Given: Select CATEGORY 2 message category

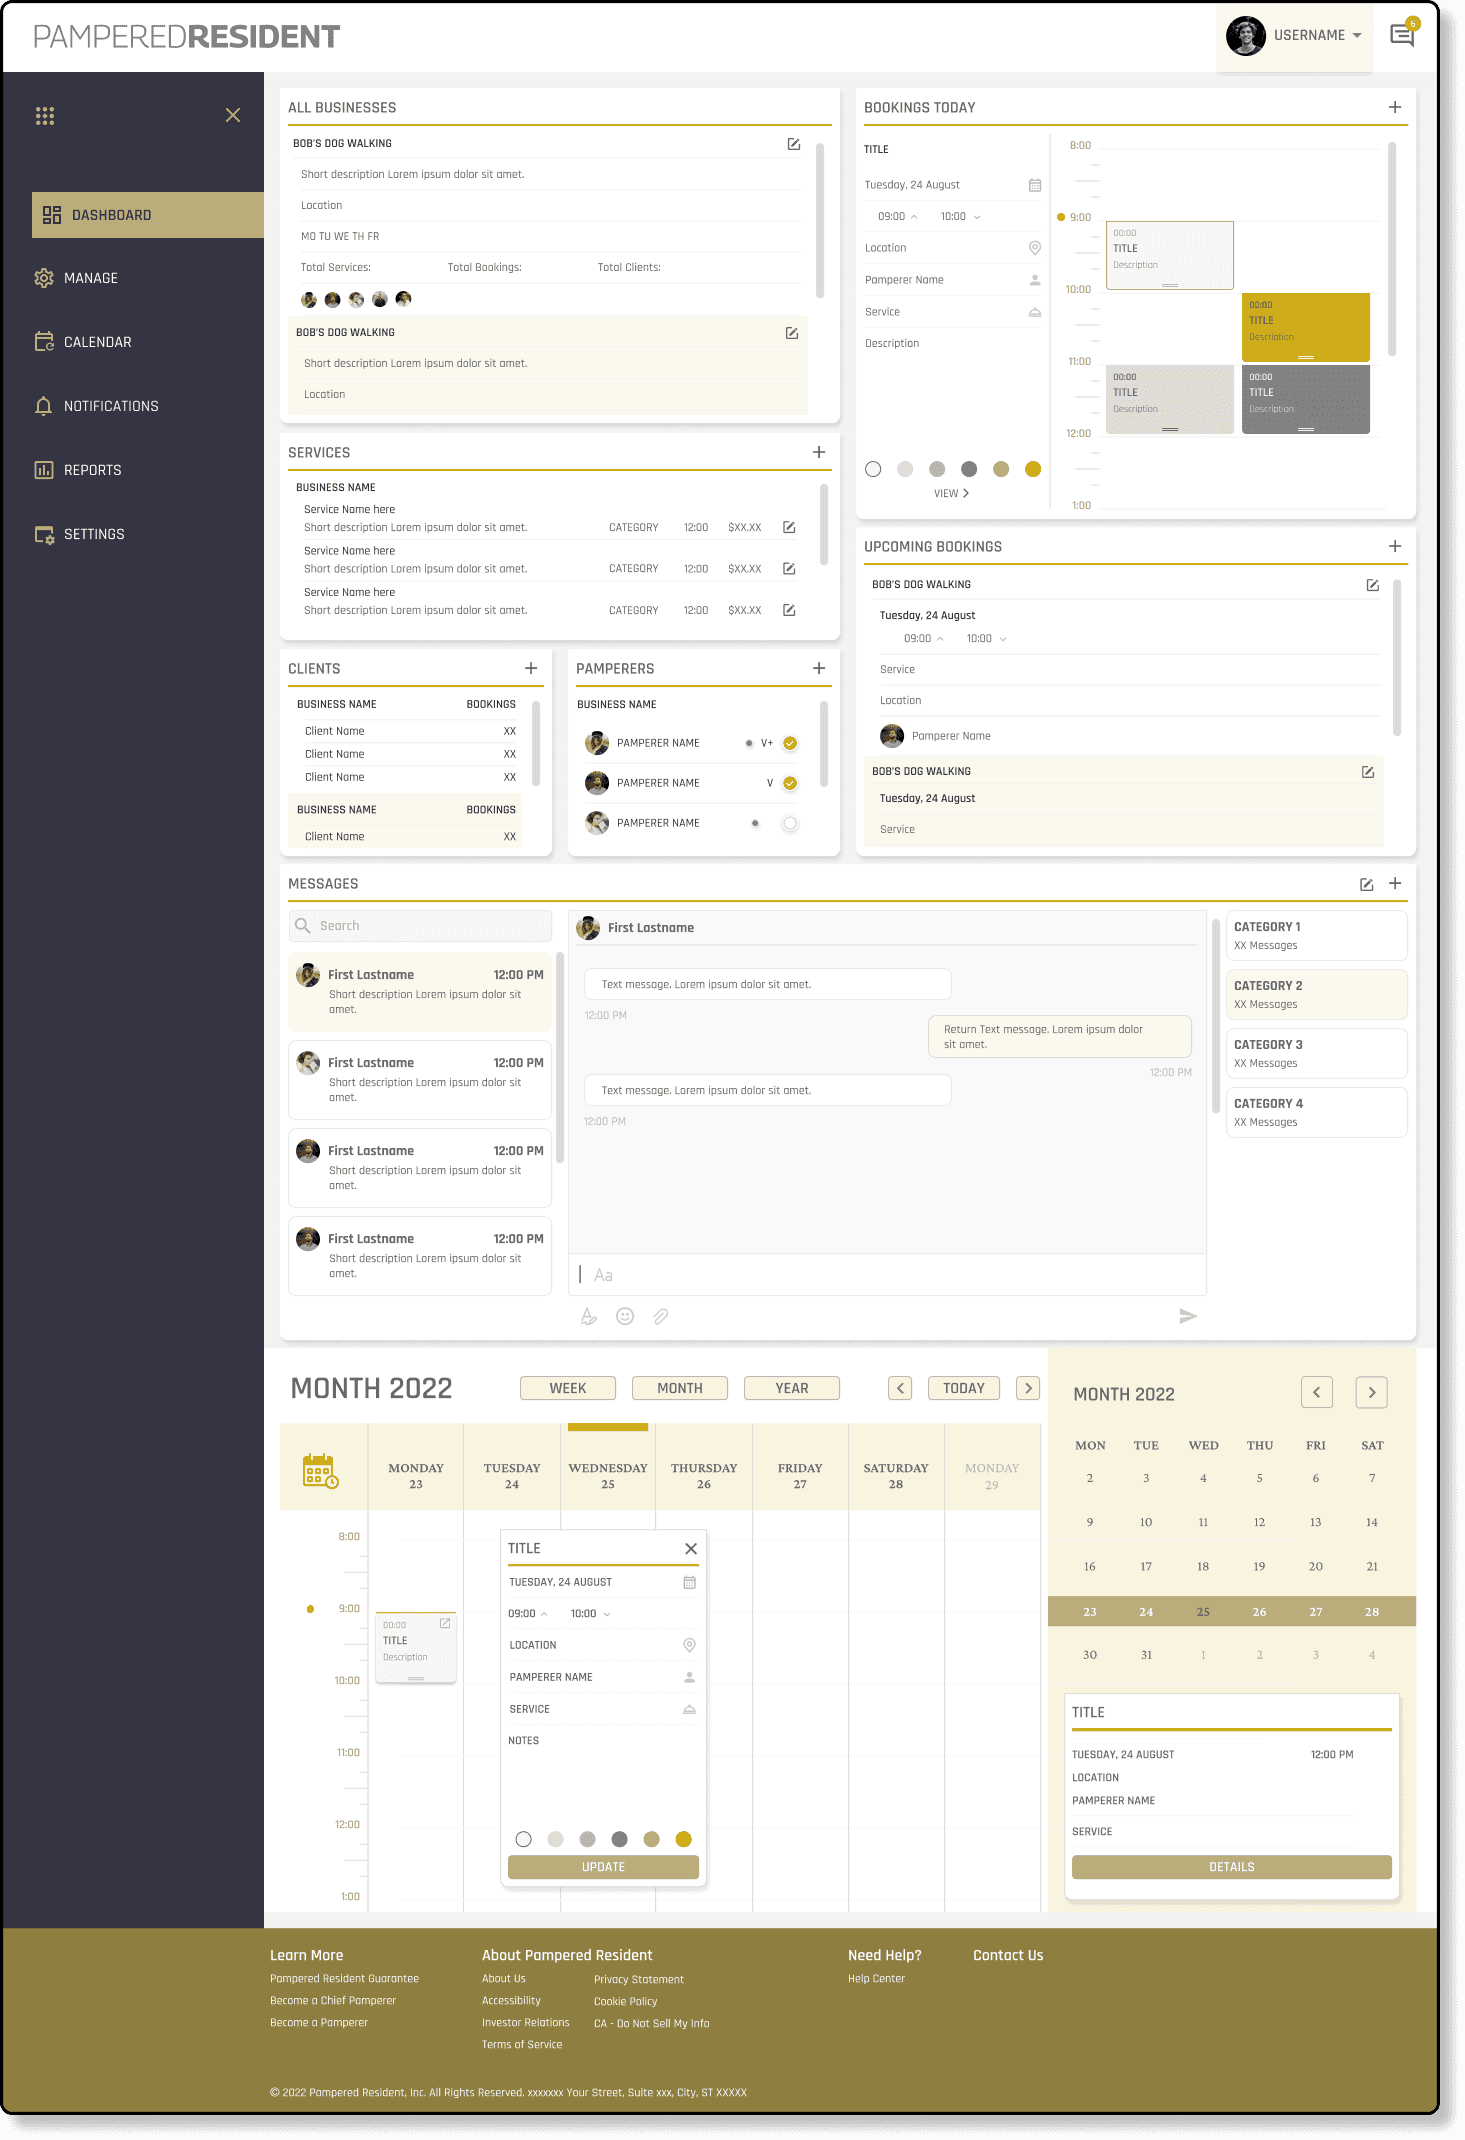Looking at the screenshot, I should [1316, 995].
